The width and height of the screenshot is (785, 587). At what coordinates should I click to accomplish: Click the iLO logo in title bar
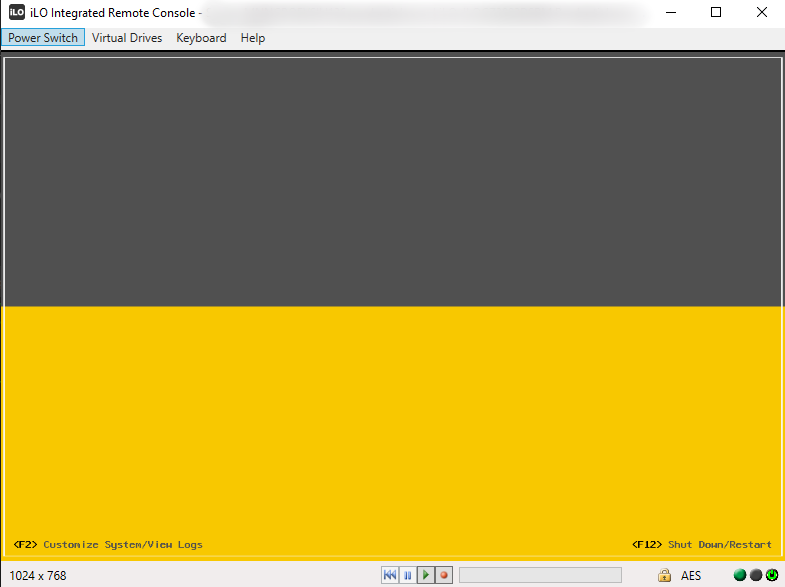(x=17, y=13)
